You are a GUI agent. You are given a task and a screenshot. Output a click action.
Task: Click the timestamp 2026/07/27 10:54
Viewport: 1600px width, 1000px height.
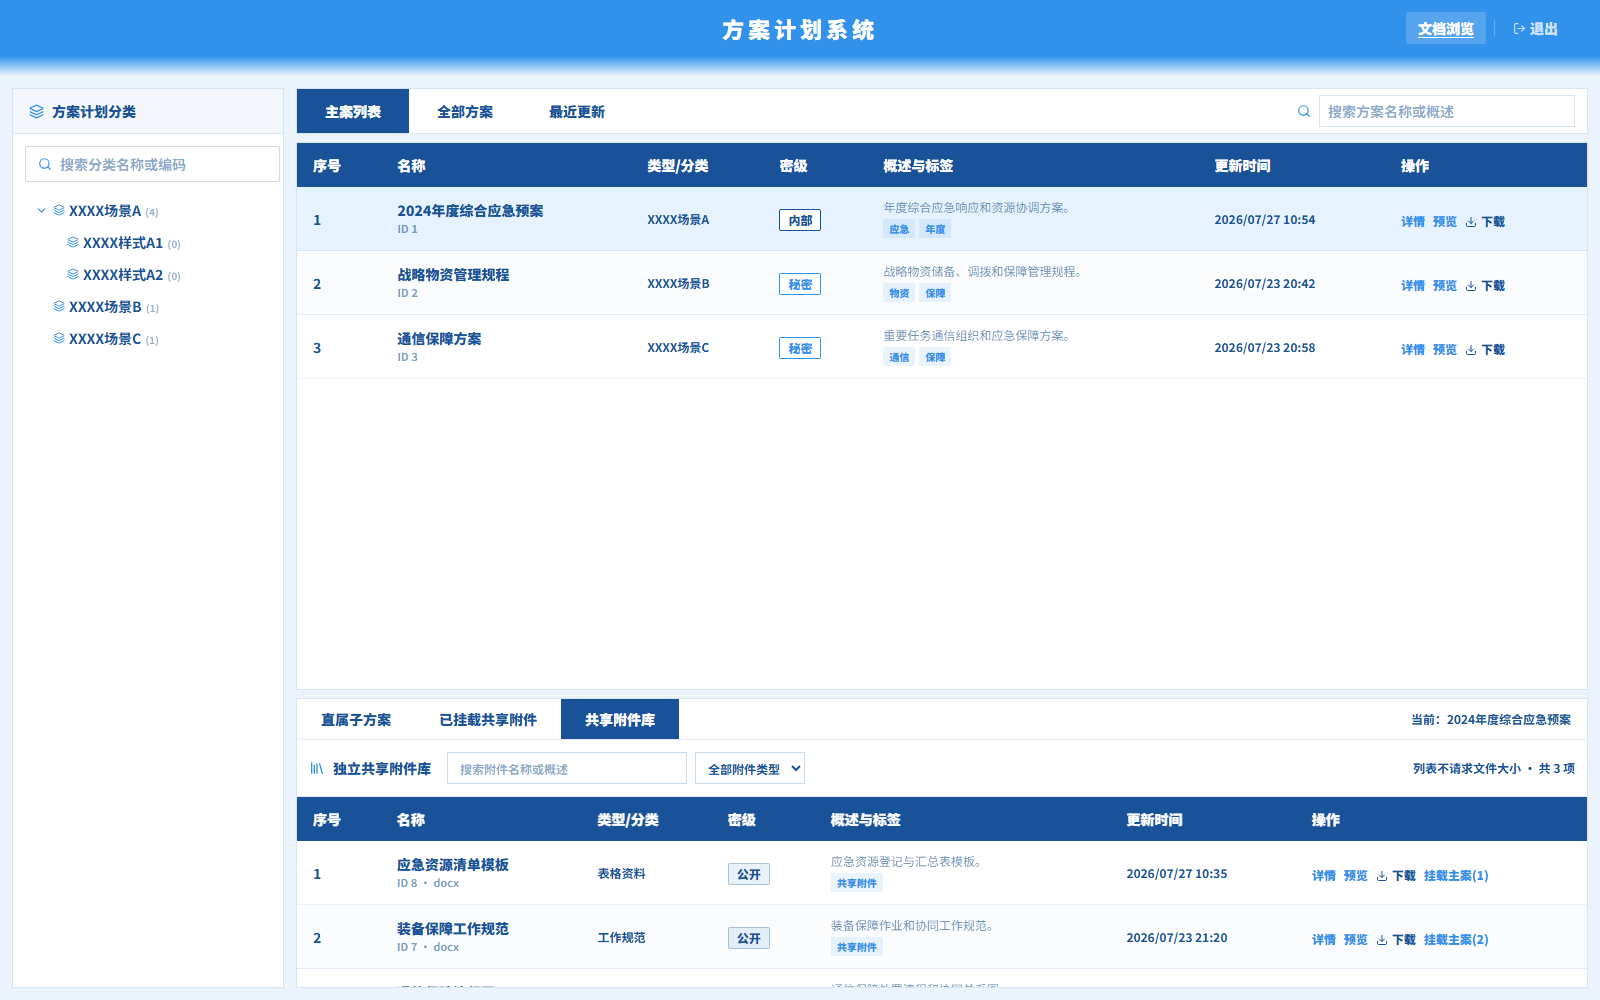(x=1265, y=220)
